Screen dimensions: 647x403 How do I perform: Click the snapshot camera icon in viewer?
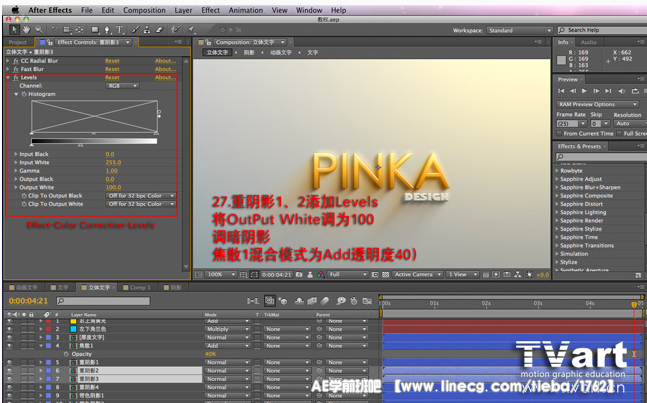click(299, 274)
